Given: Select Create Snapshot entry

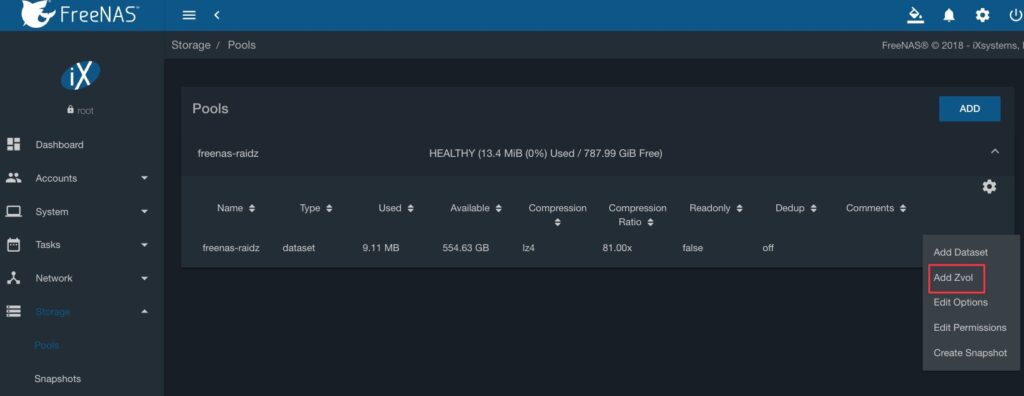Looking at the screenshot, I should (x=970, y=353).
